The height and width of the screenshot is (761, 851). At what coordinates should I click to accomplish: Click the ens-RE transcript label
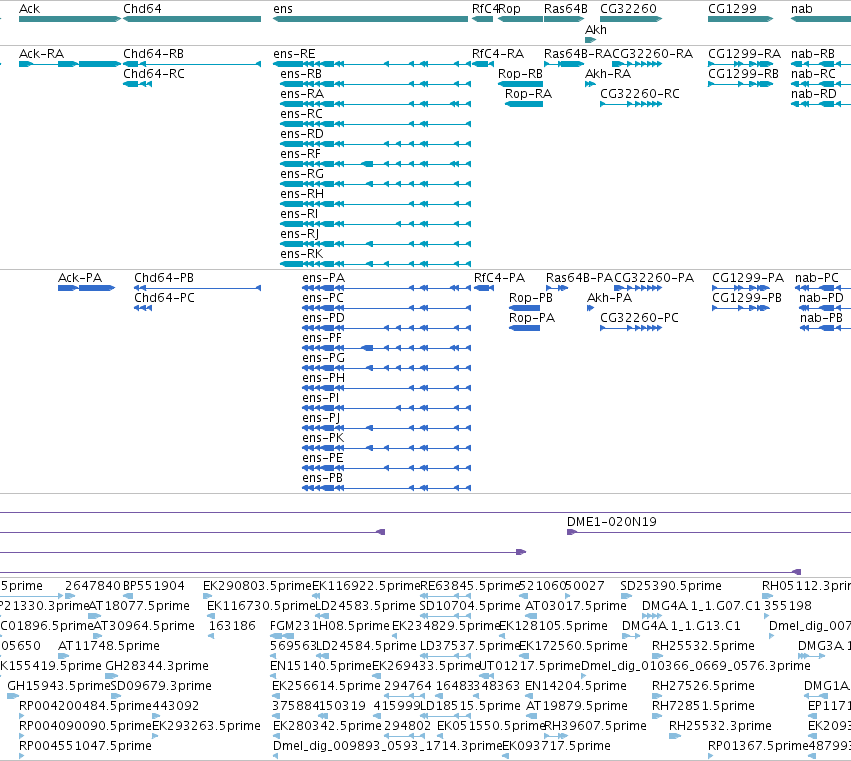[x=294, y=54]
